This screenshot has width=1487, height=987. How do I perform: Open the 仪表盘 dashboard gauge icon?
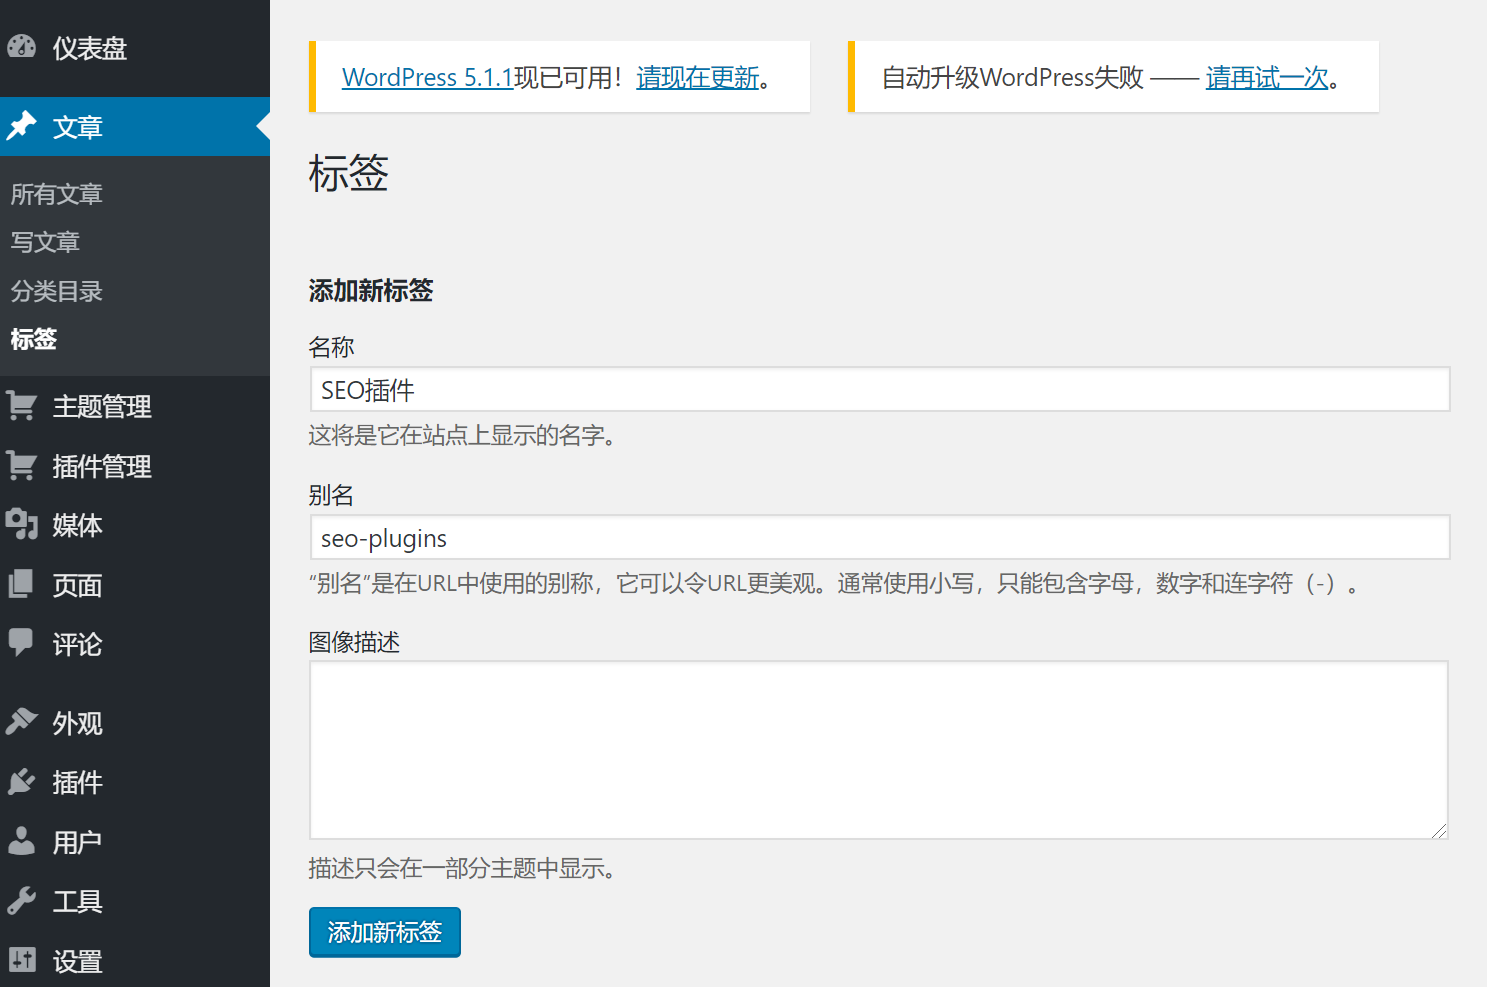coord(22,47)
